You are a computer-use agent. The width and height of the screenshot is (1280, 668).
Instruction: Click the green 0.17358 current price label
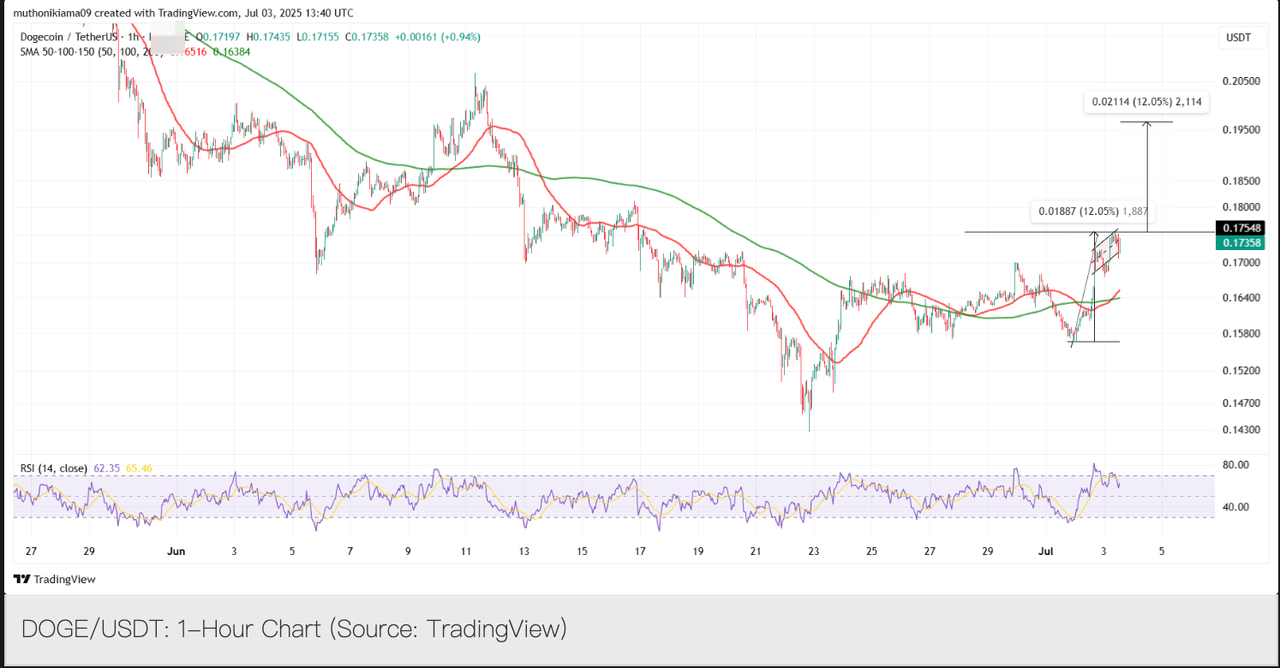(x=1238, y=243)
